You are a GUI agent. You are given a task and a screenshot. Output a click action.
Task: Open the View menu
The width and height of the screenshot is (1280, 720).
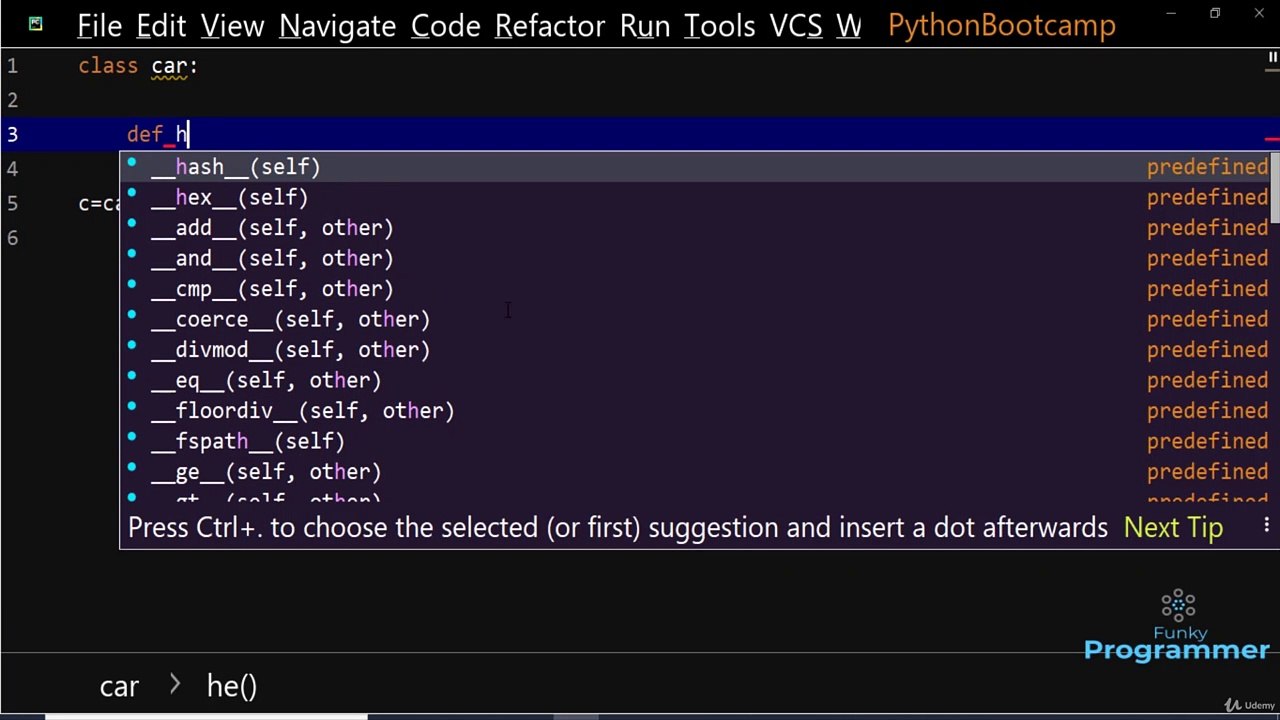coord(232,25)
